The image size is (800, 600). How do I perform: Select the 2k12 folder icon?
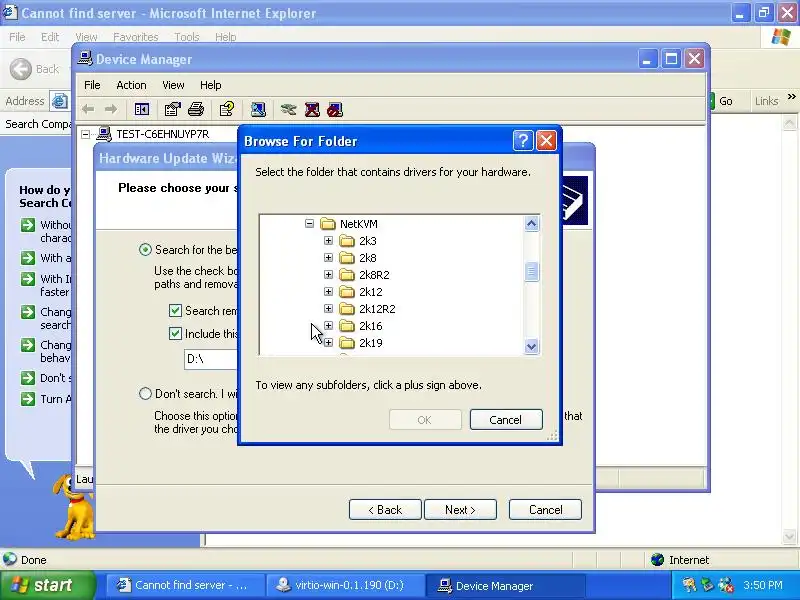[347, 292]
